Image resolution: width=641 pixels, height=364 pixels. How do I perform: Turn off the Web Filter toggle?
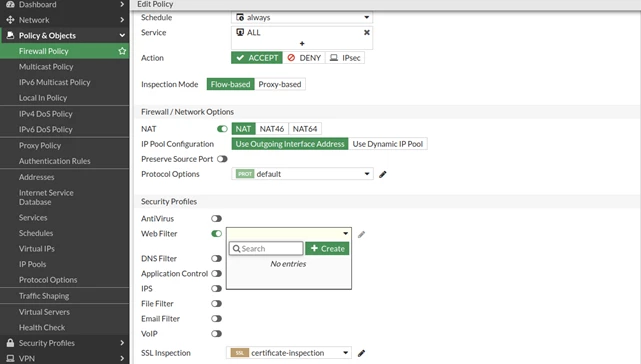pos(216,234)
